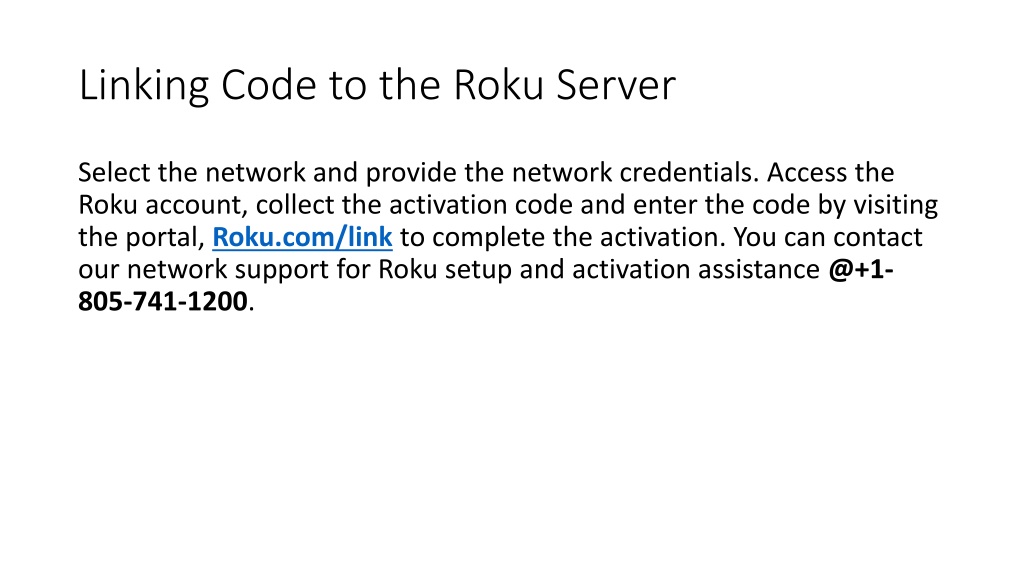Click the word 'portal,' before the link
Screen dimensions: 1024x576
coord(165,238)
